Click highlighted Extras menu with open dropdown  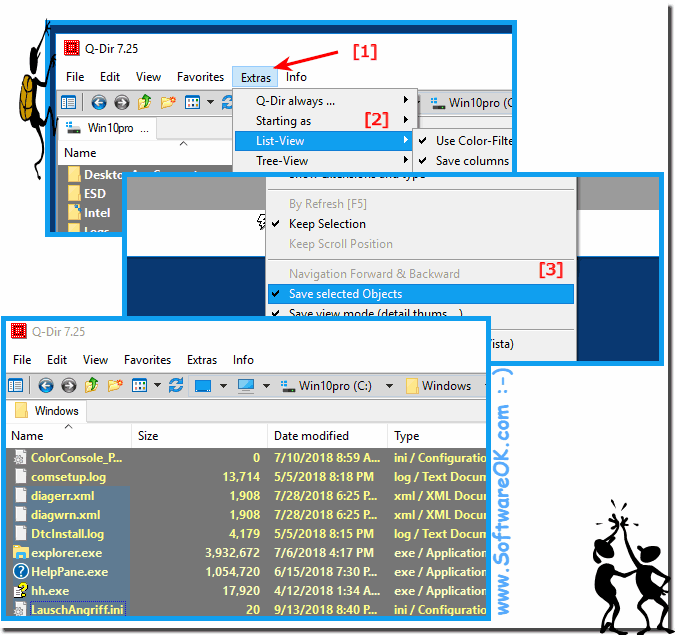point(255,77)
